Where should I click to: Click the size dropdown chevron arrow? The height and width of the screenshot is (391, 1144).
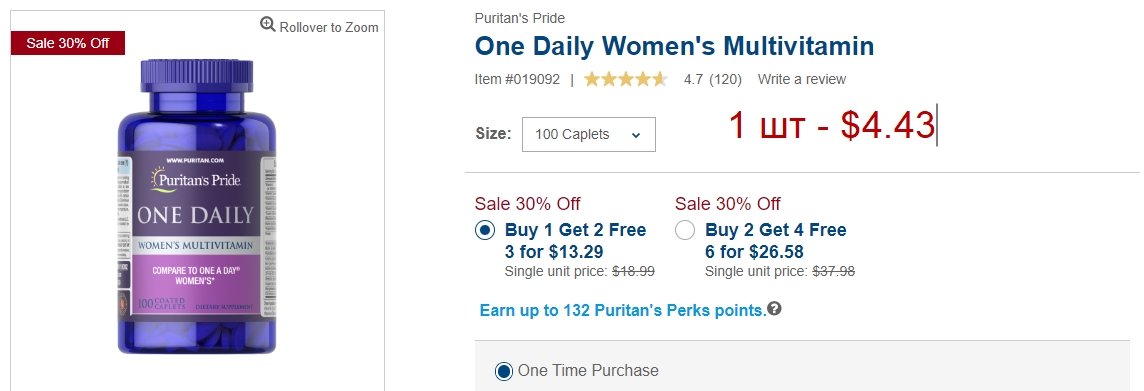click(635, 135)
